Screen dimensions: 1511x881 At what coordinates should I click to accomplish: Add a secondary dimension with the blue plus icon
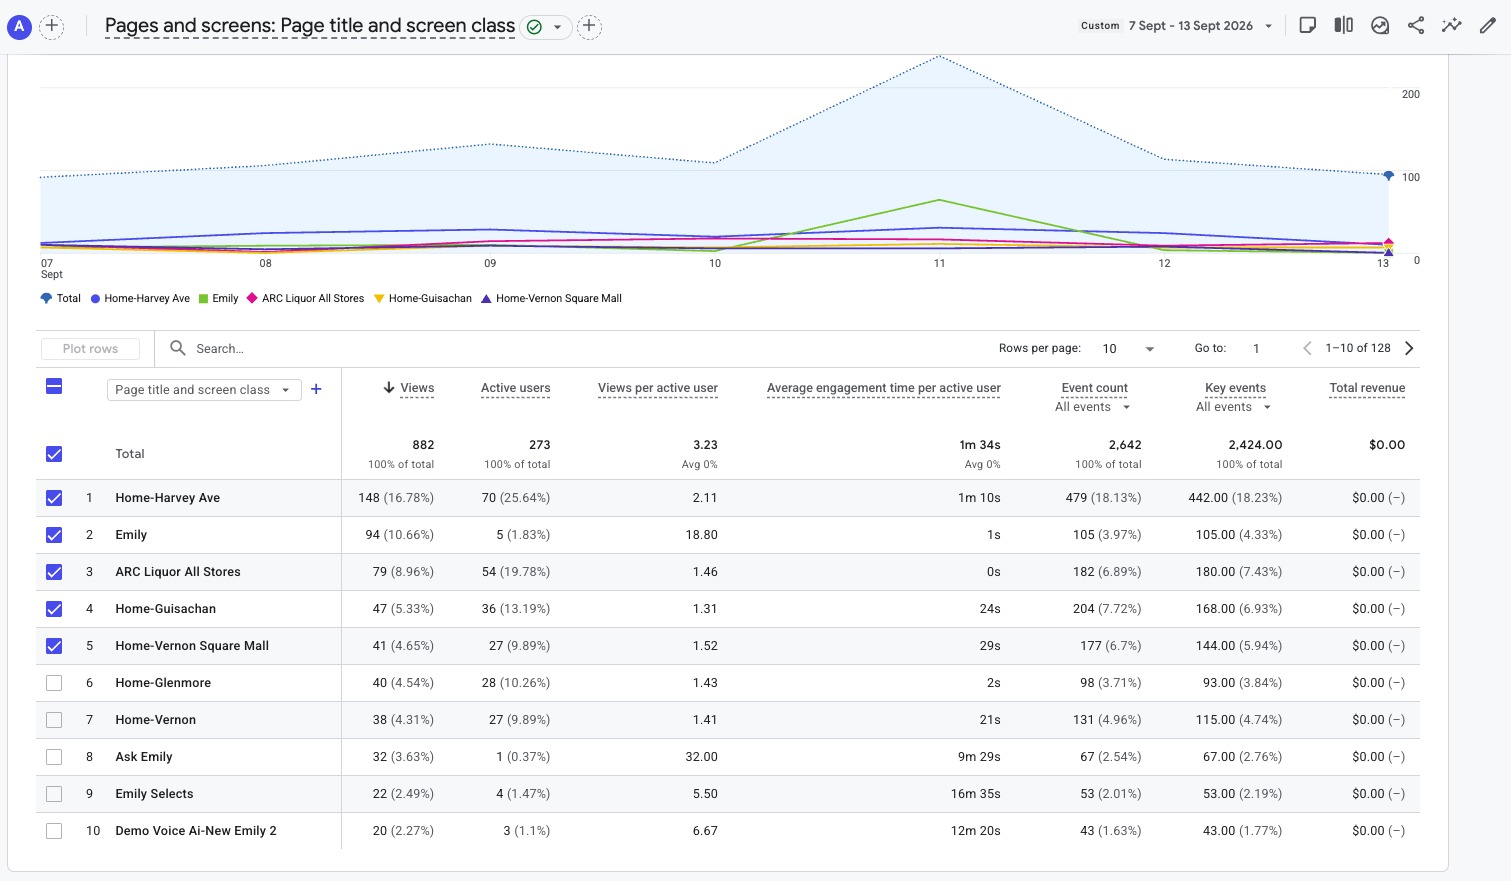[316, 389]
